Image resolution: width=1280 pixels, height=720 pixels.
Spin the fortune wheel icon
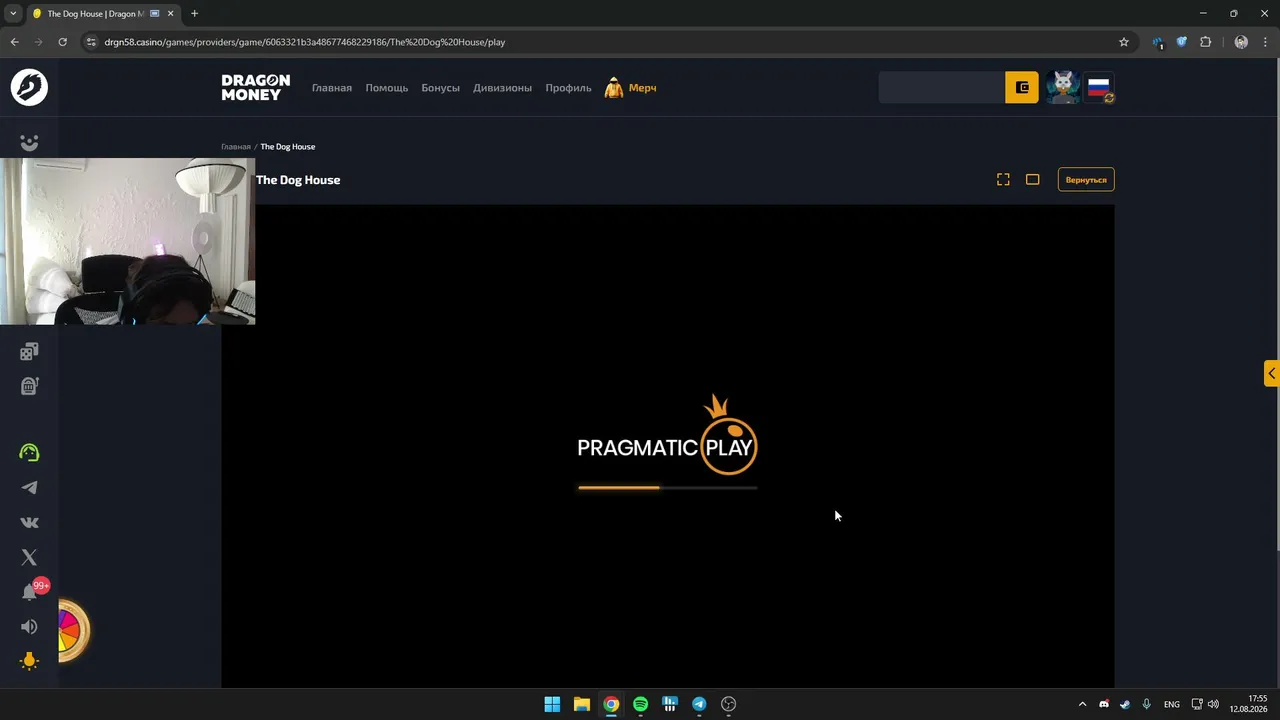(72, 630)
